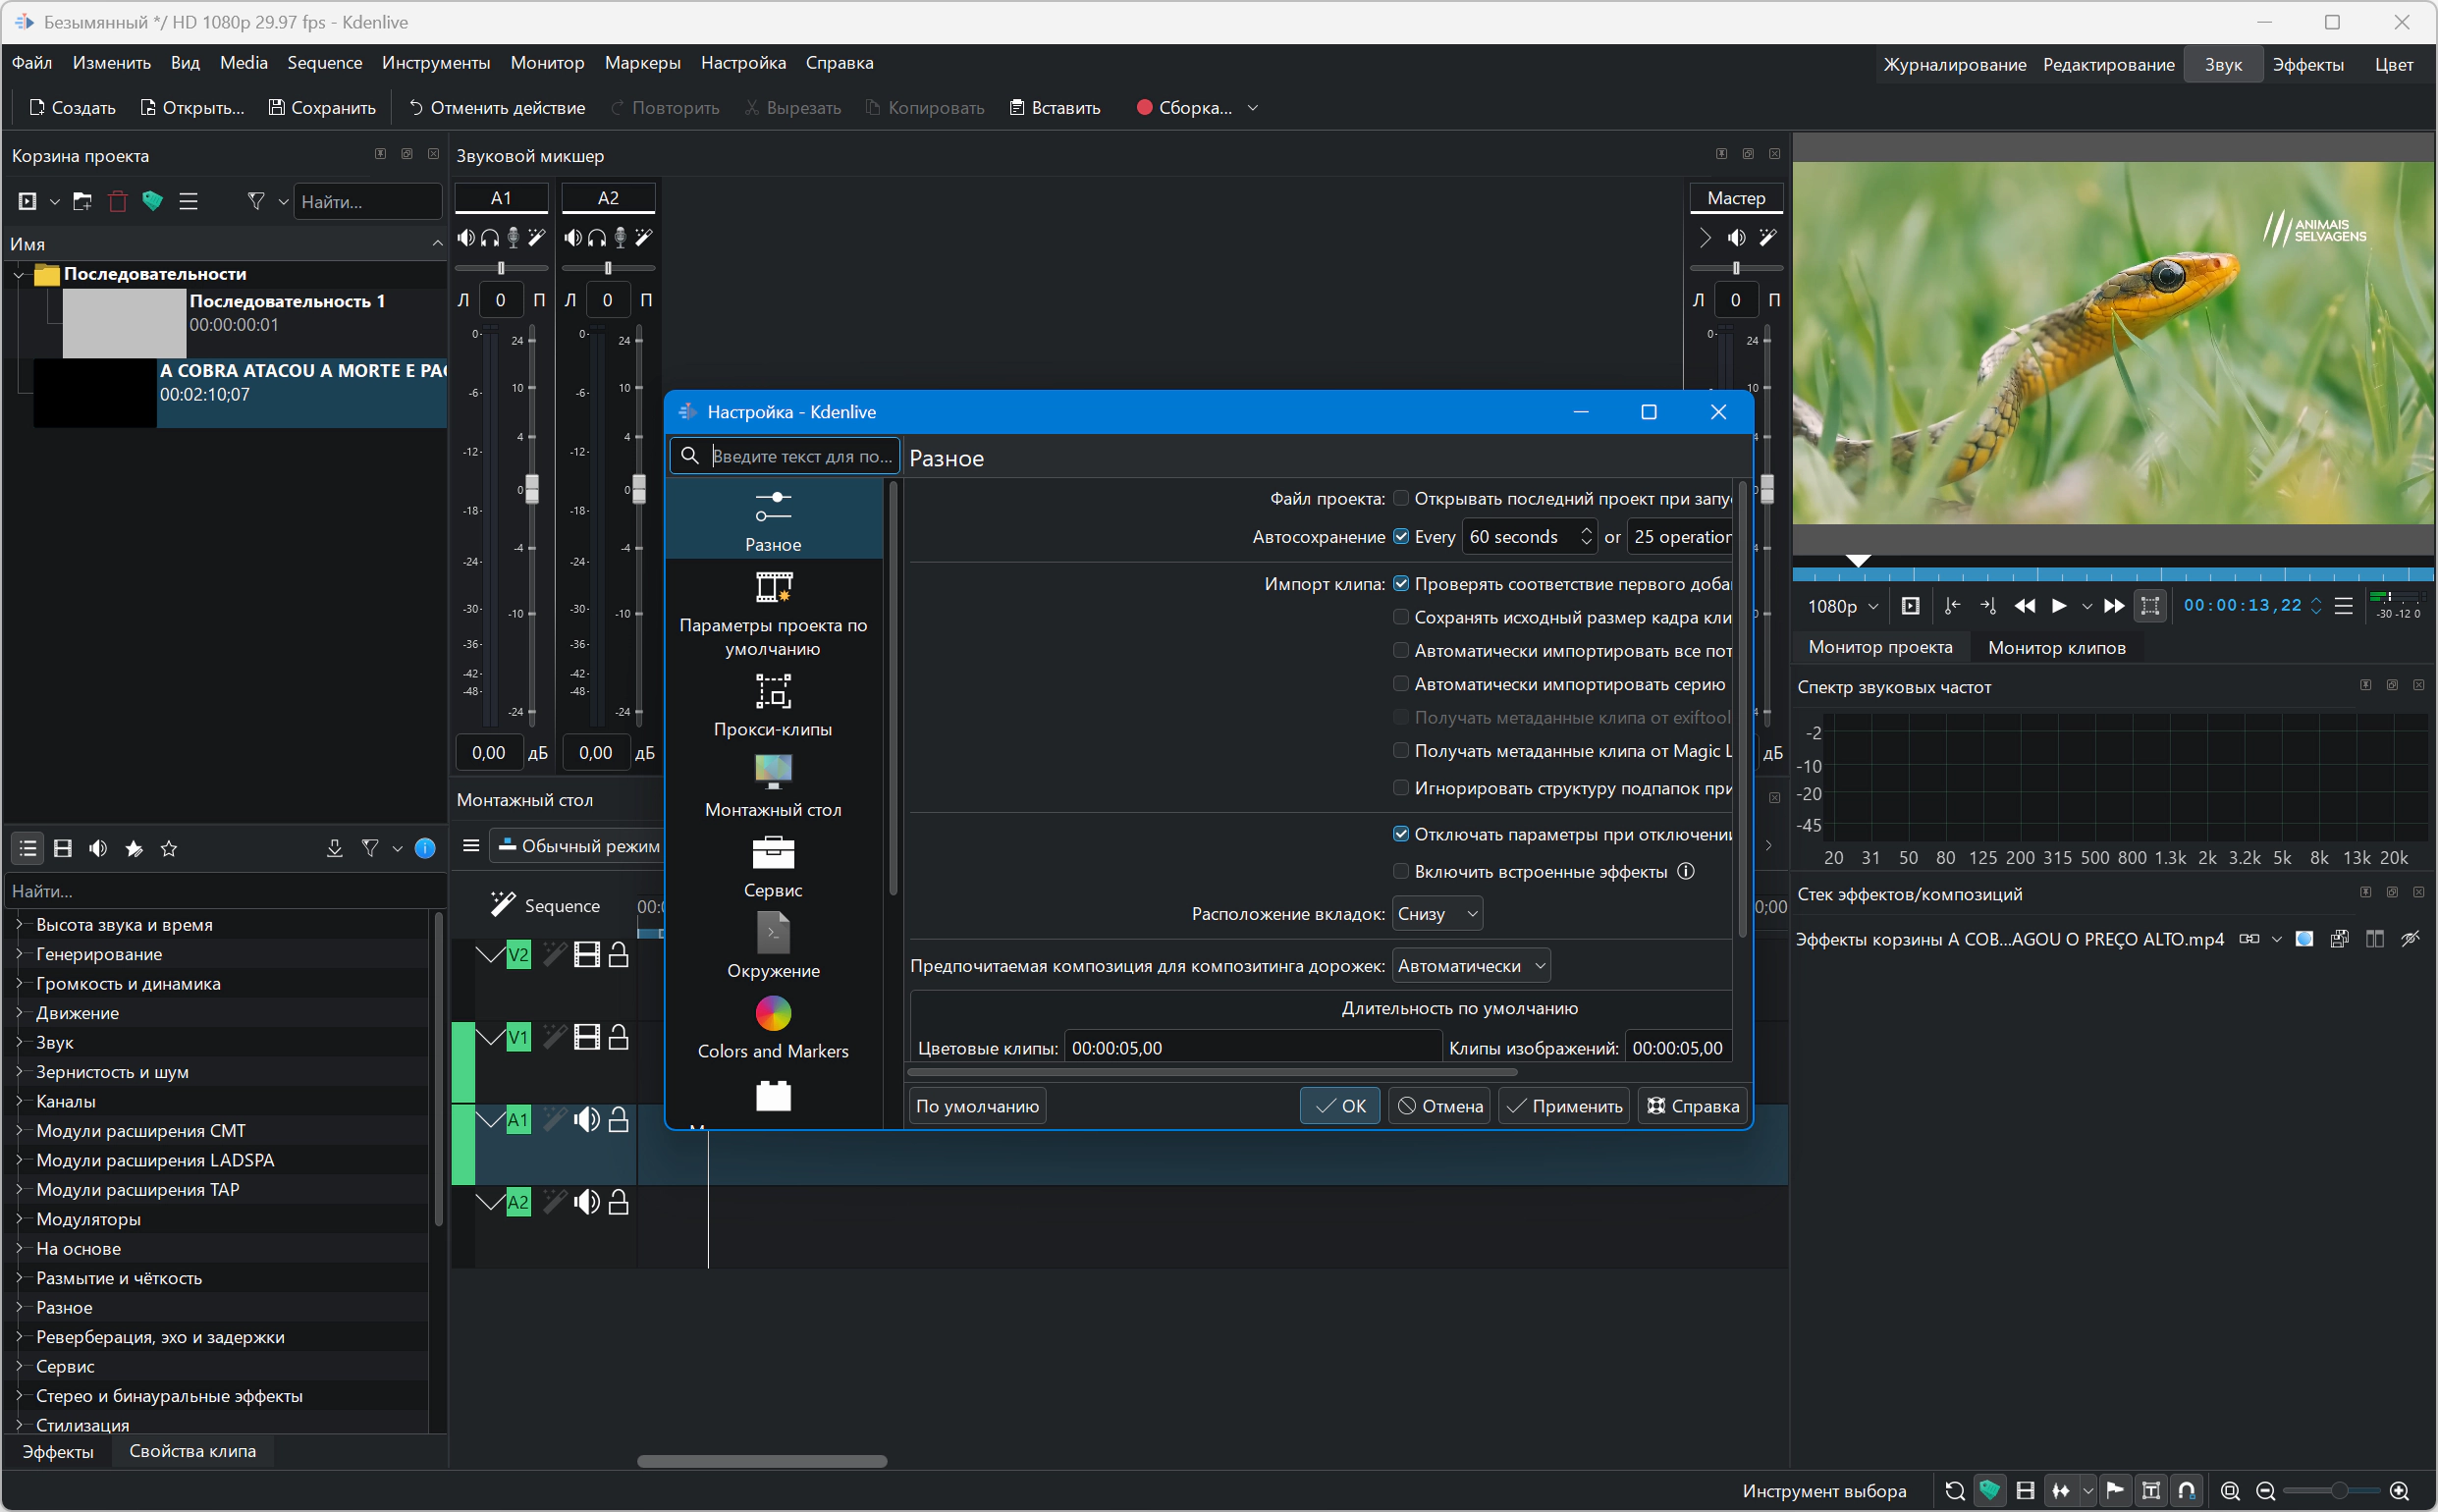Open the Файл menu
The image size is (2438, 1512).
[32, 63]
